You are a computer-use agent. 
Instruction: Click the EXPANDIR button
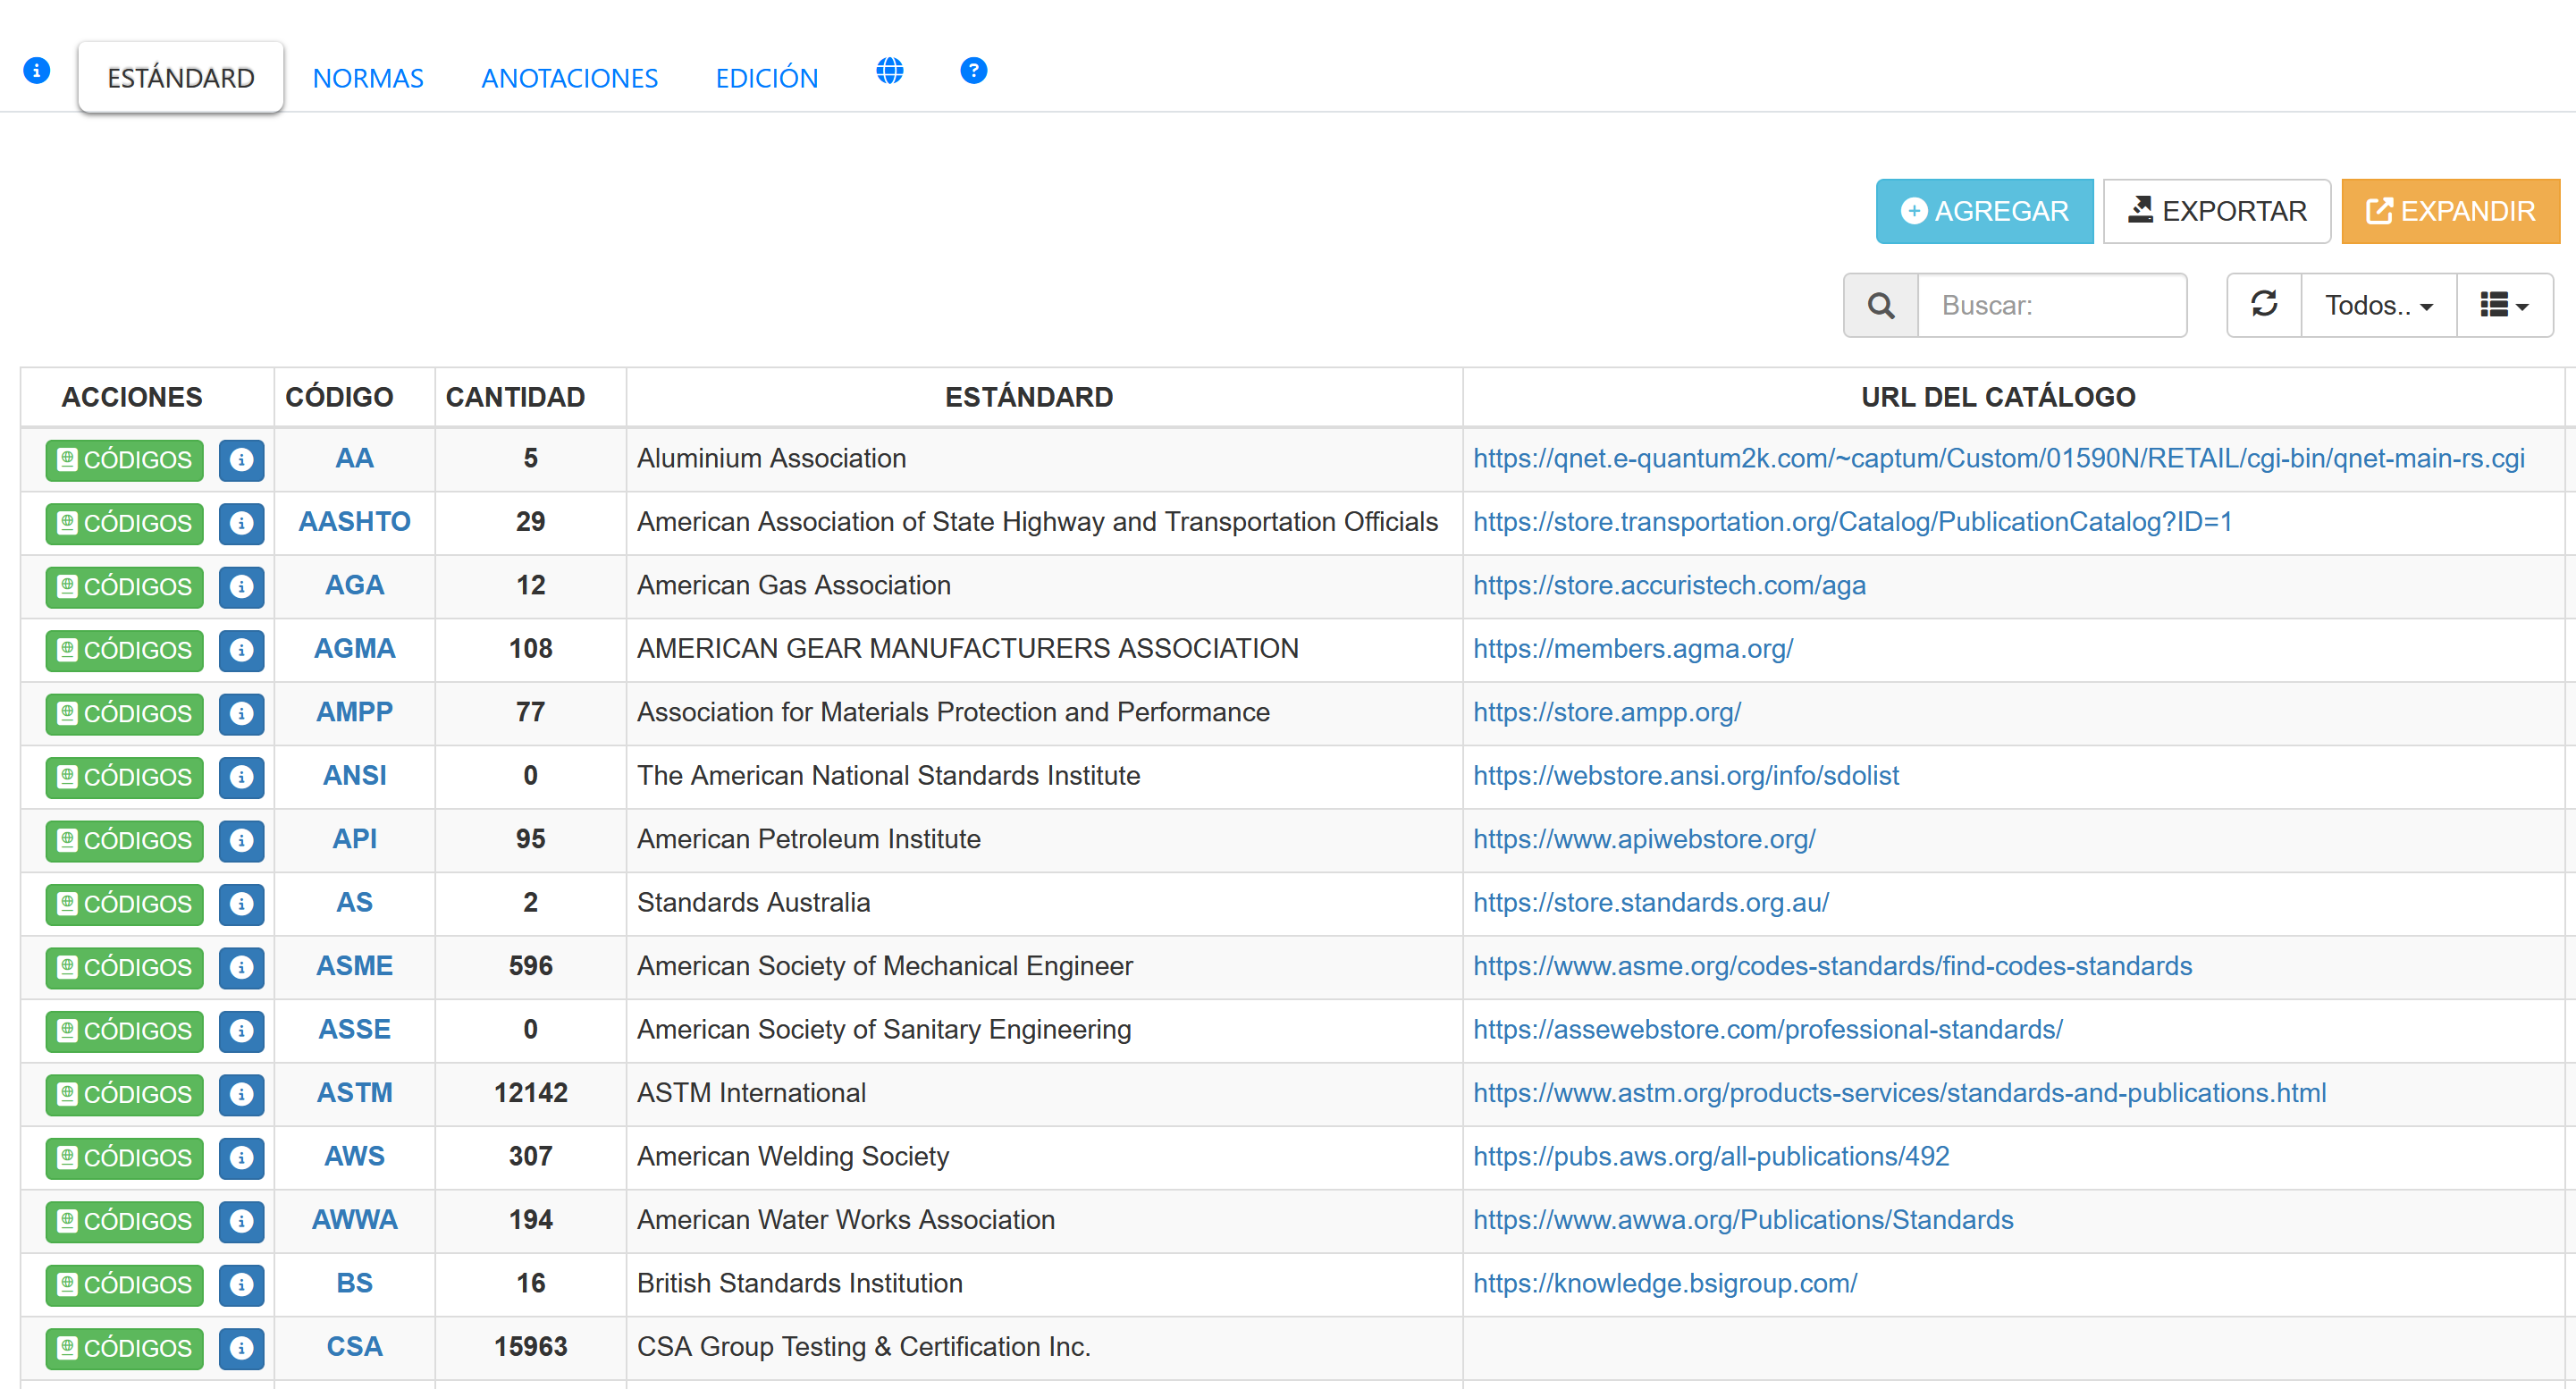[x=2450, y=211]
